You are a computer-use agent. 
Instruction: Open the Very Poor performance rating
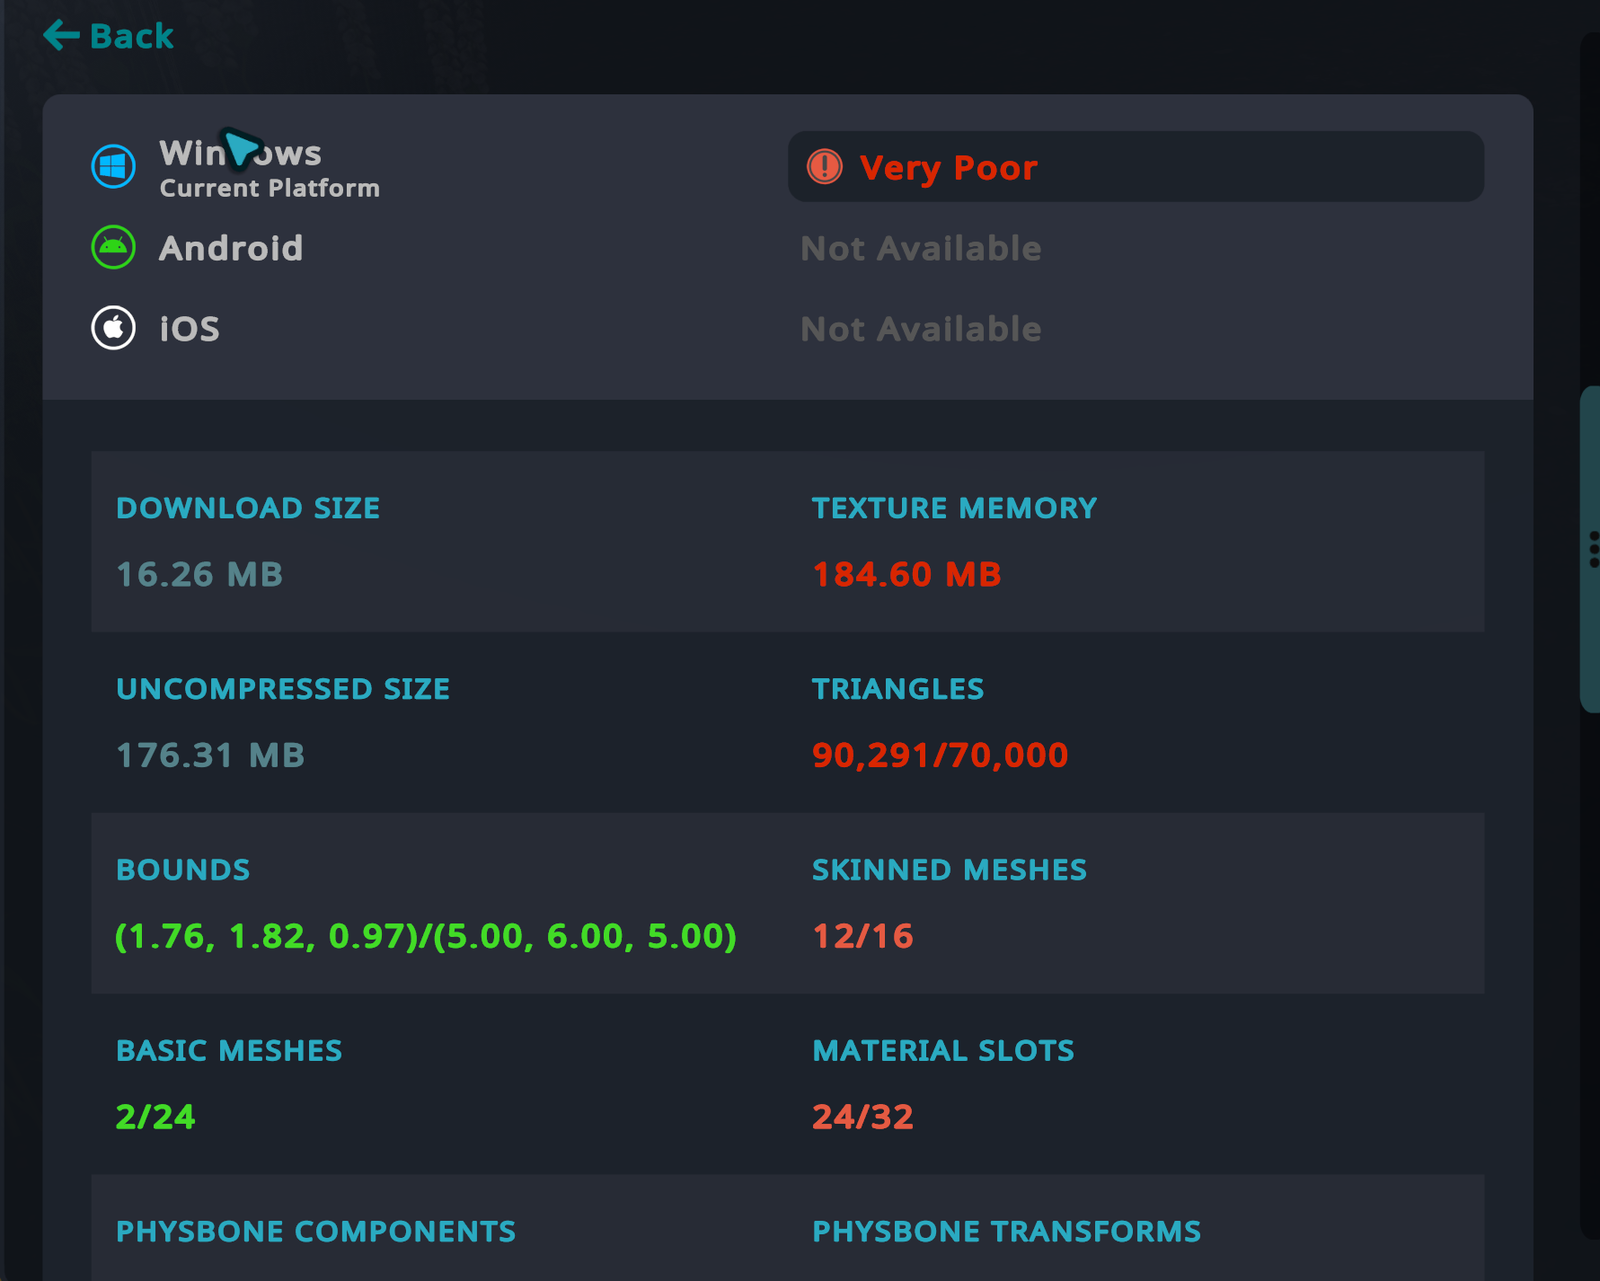(x=948, y=168)
